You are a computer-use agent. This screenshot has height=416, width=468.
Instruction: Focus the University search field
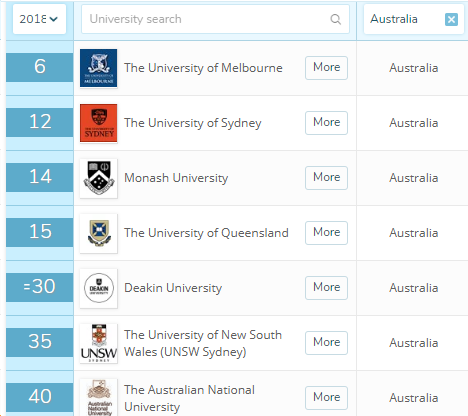pyautogui.click(x=215, y=19)
